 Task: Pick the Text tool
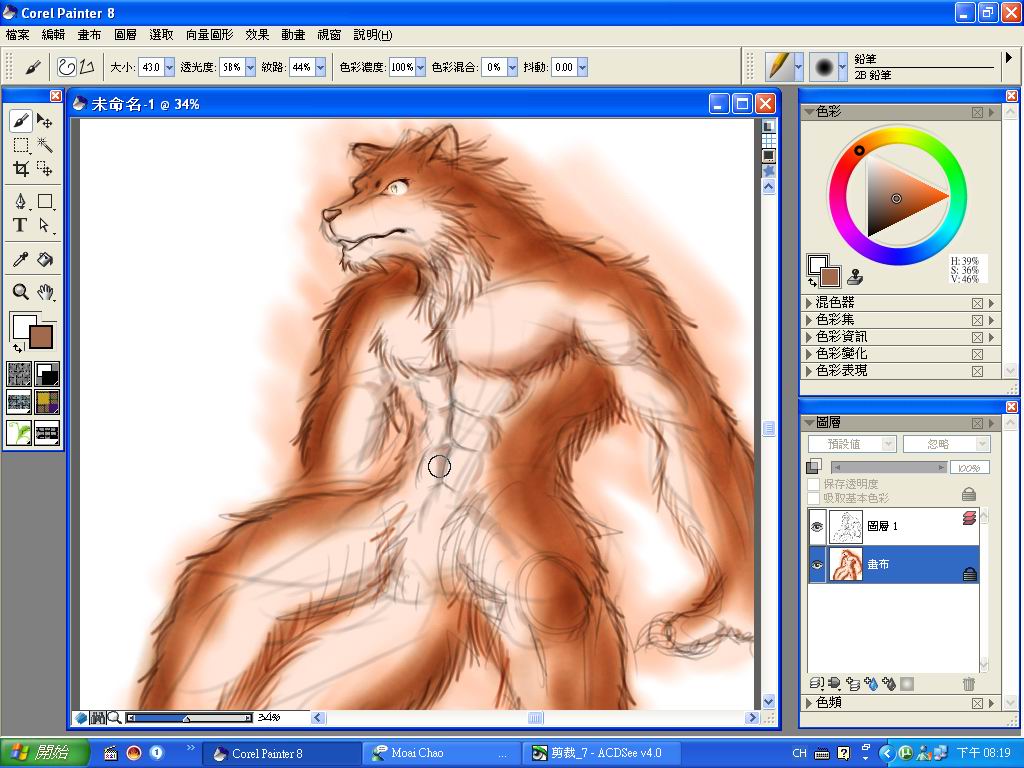pyautogui.click(x=20, y=226)
